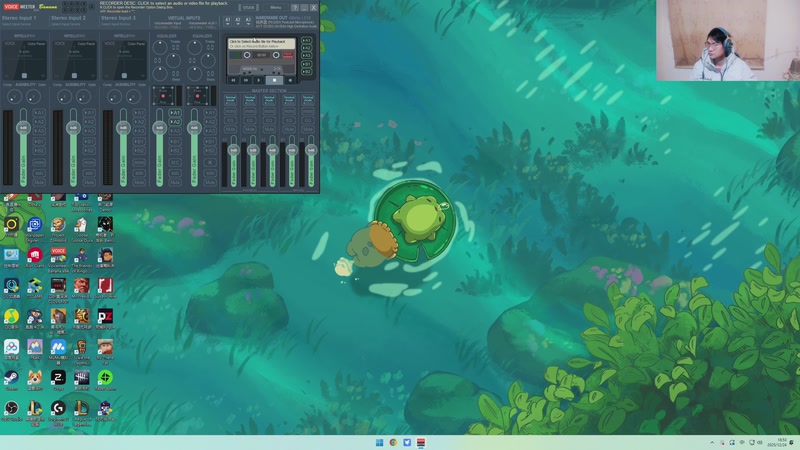The image size is (800, 450).
Task: Open blue bird app in taskbar
Action: 407,442
